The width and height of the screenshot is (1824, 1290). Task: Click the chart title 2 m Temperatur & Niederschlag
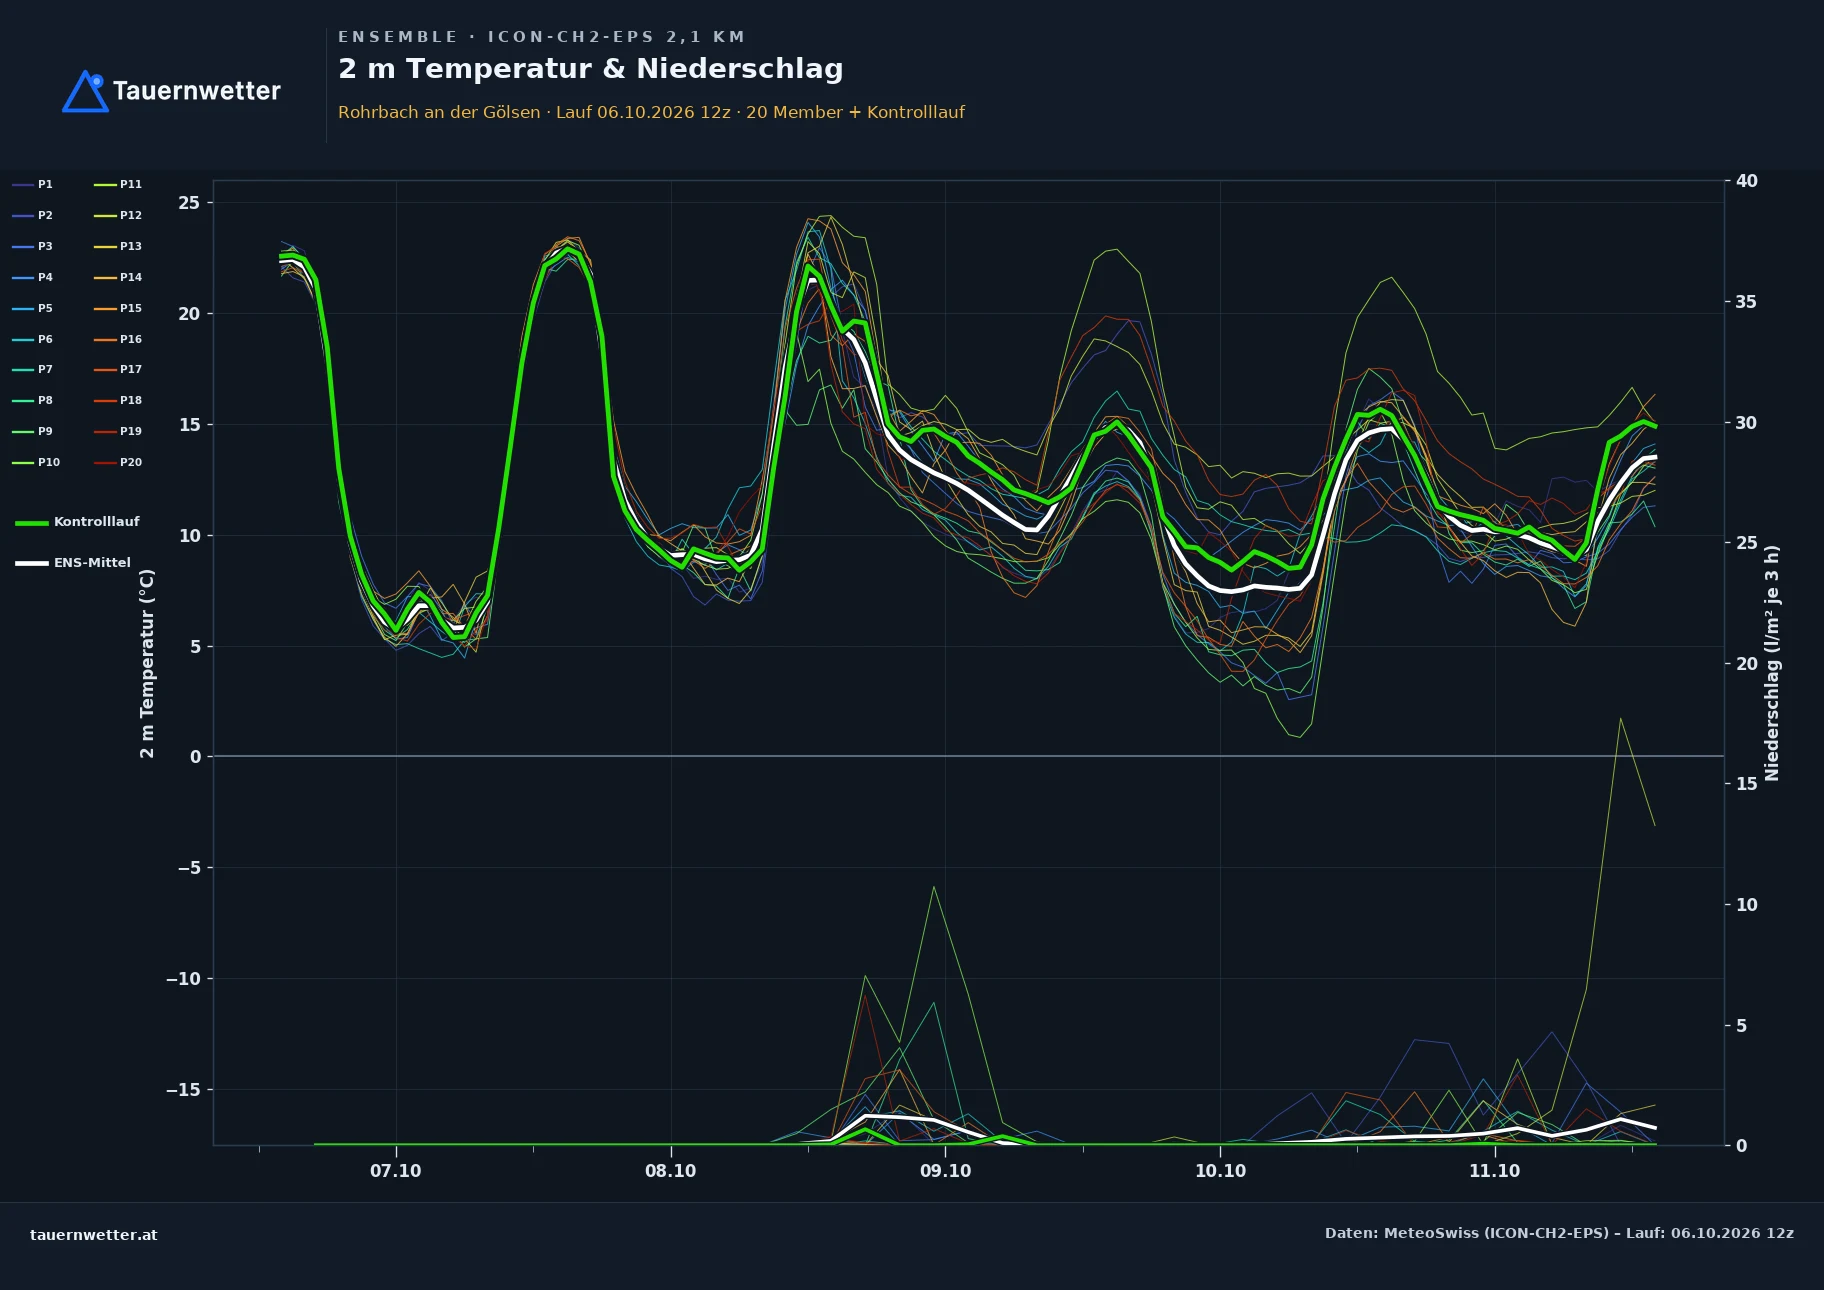591,69
